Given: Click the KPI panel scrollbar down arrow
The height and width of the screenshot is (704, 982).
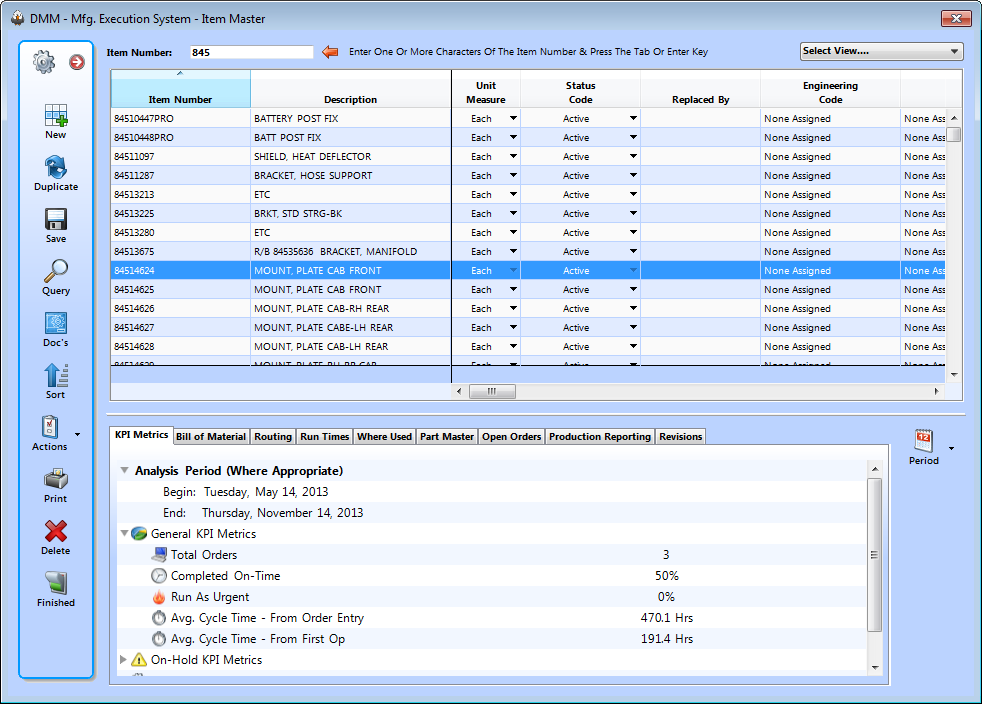Looking at the screenshot, I should click(x=875, y=668).
